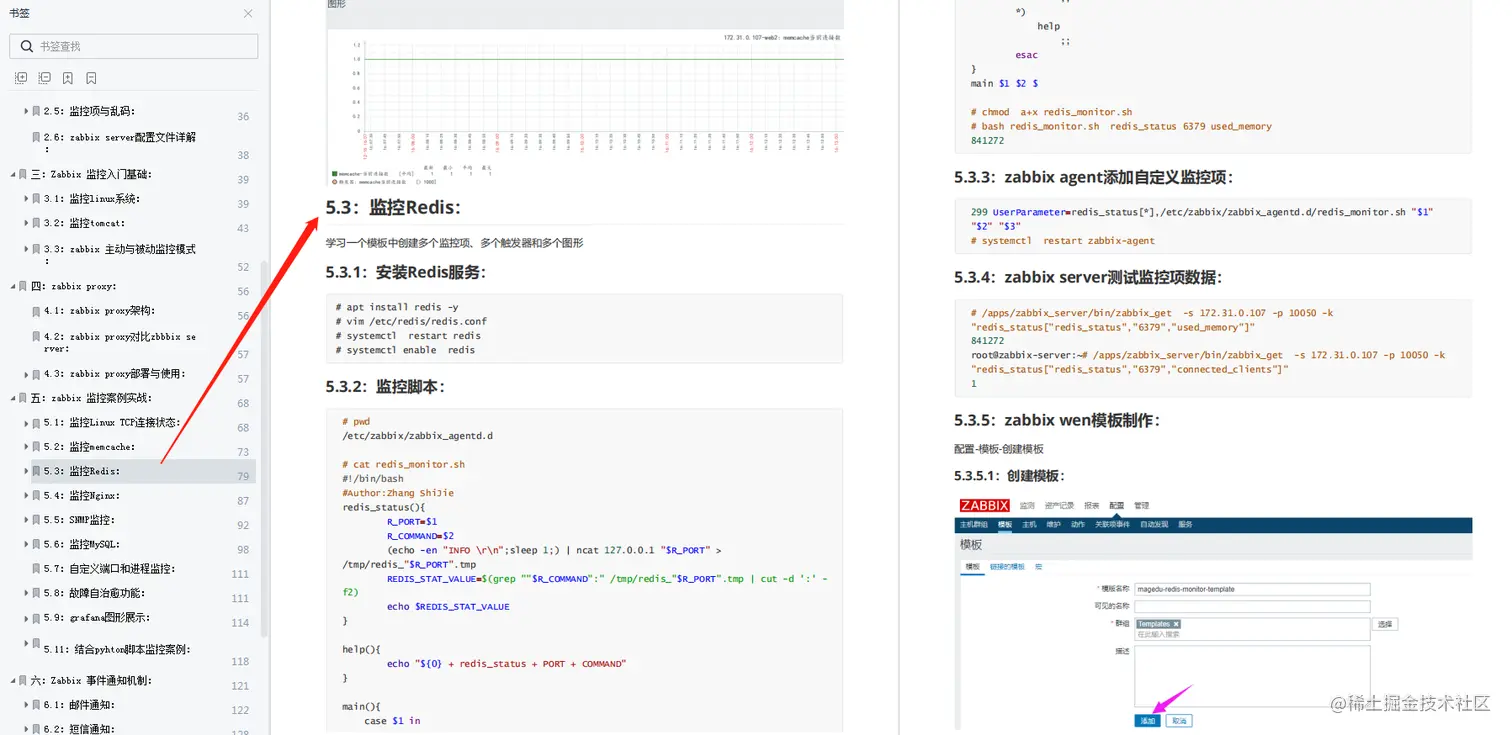Click bookmark icon beside 5.2: 监控memcache
Viewport: 1512px width, 735px height.
click(x=37, y=447)
